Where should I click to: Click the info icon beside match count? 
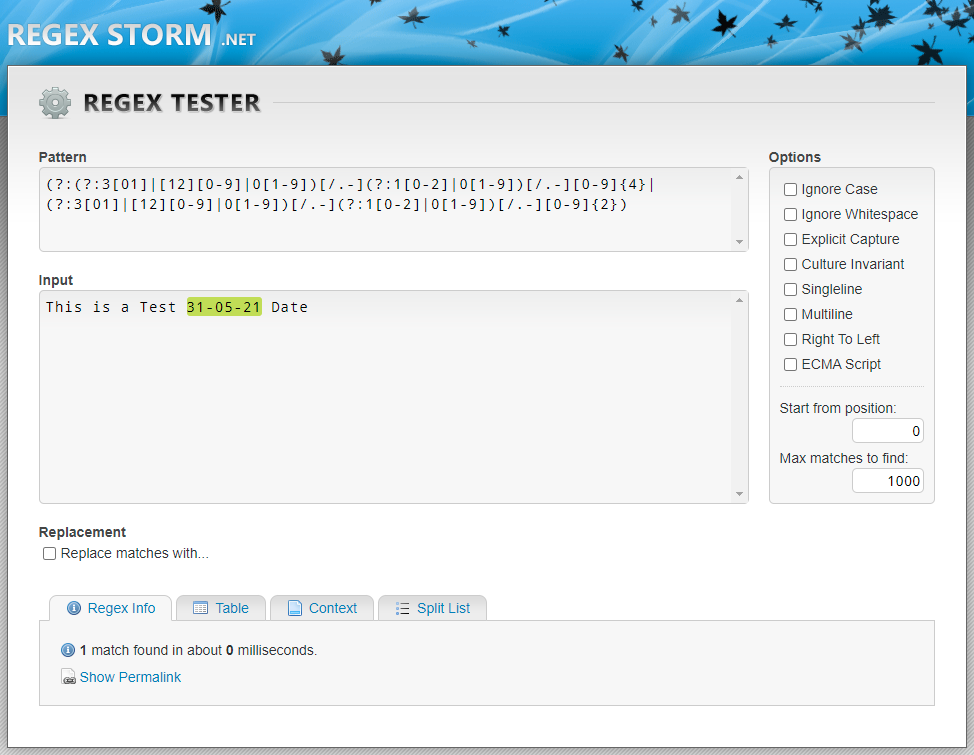(x=68, y=650)
